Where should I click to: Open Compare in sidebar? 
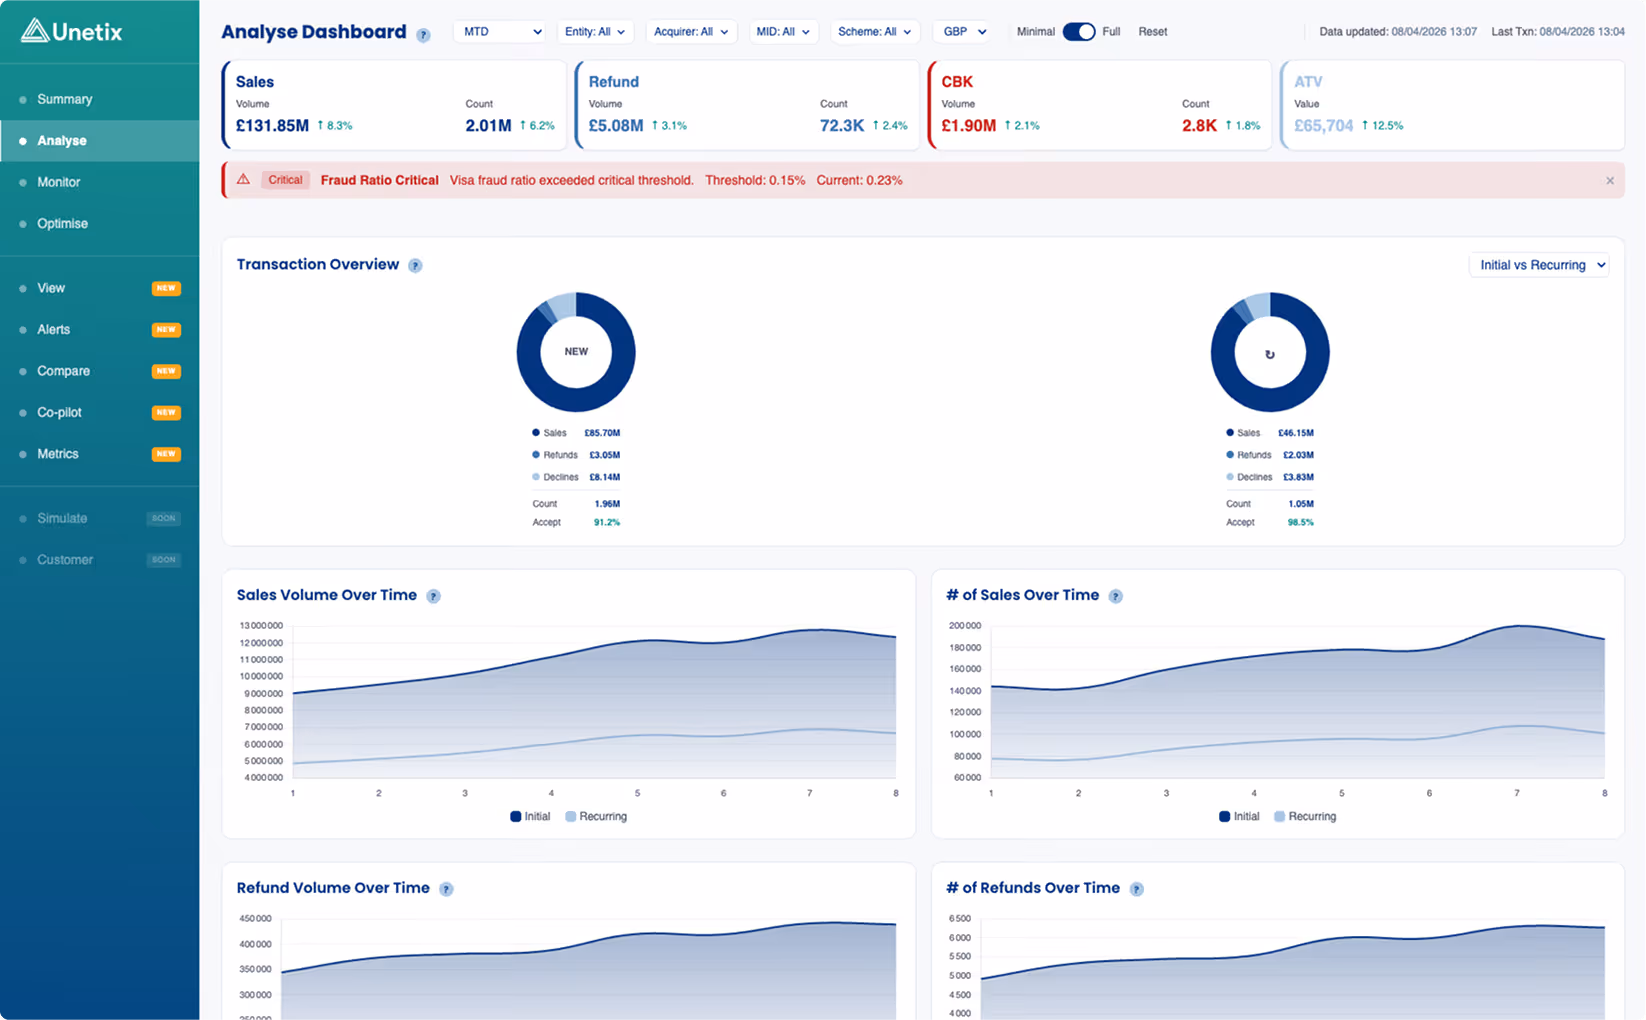(100, 371)
